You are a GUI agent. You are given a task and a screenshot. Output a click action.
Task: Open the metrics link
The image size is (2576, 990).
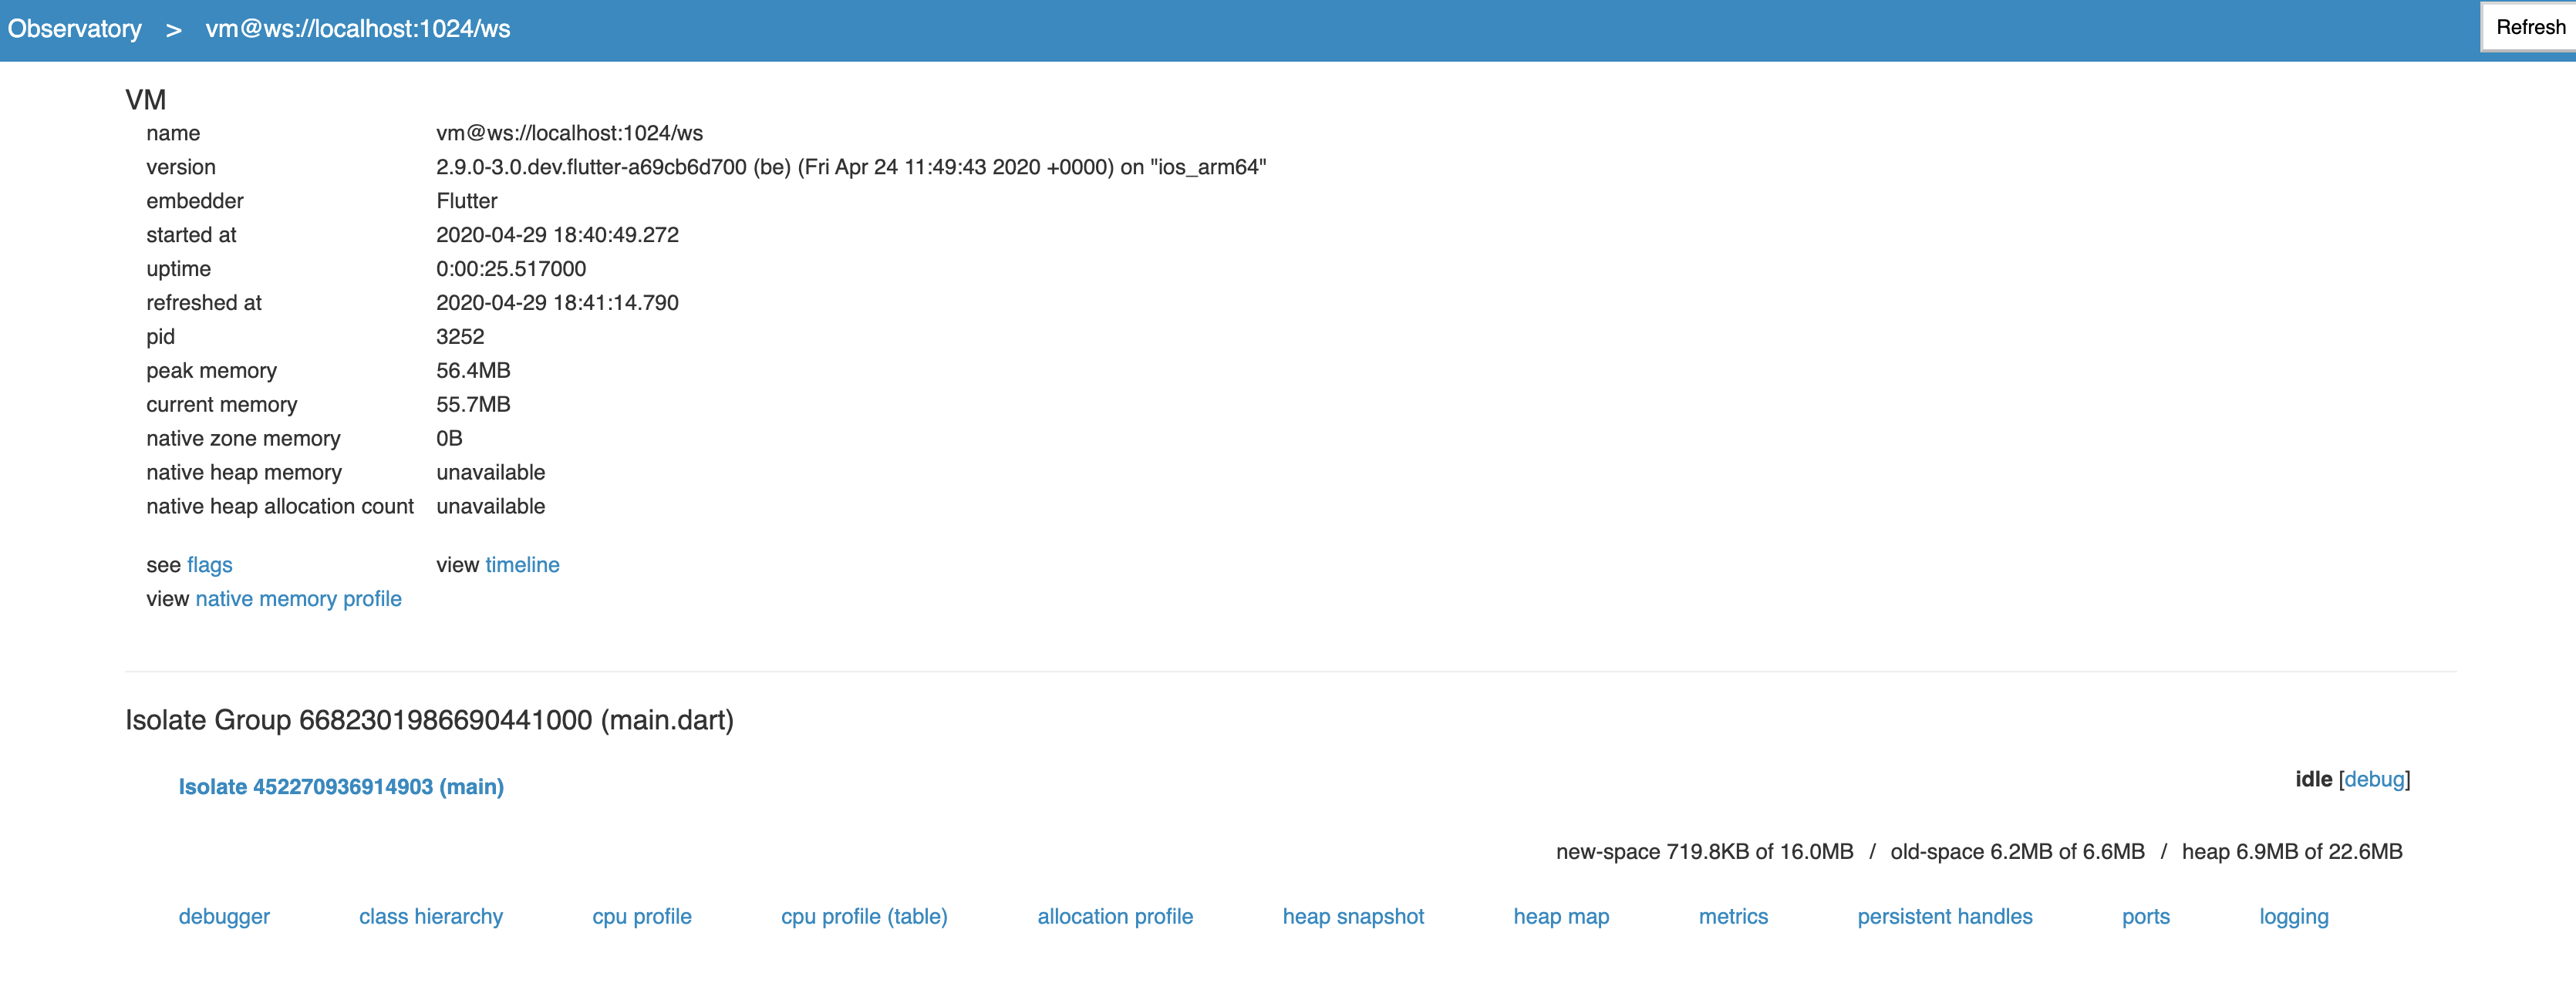click(x=1733, y=917)
